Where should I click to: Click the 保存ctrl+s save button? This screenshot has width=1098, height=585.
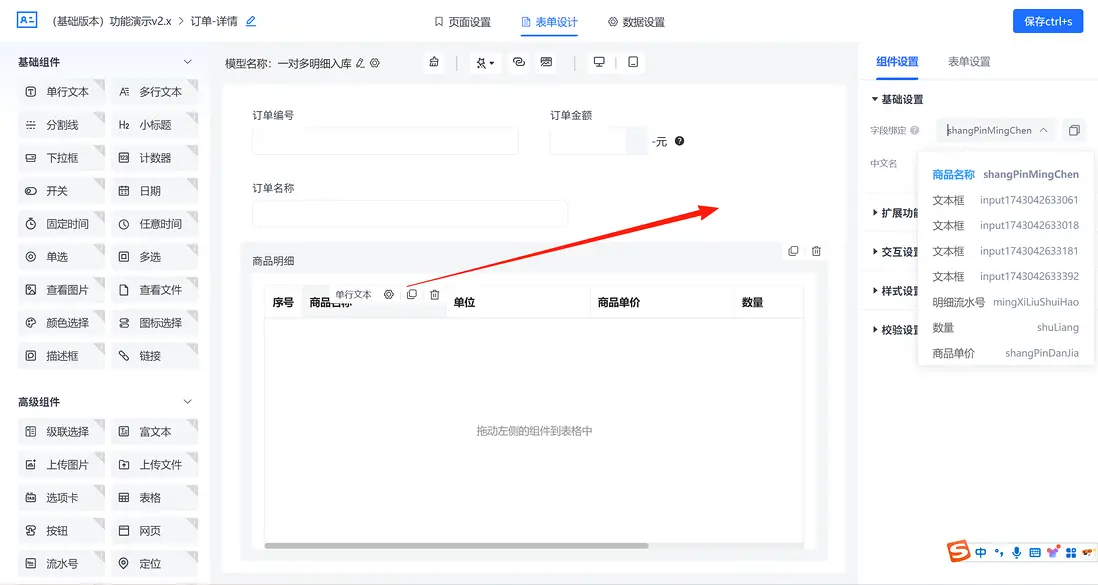[1047, 20]
